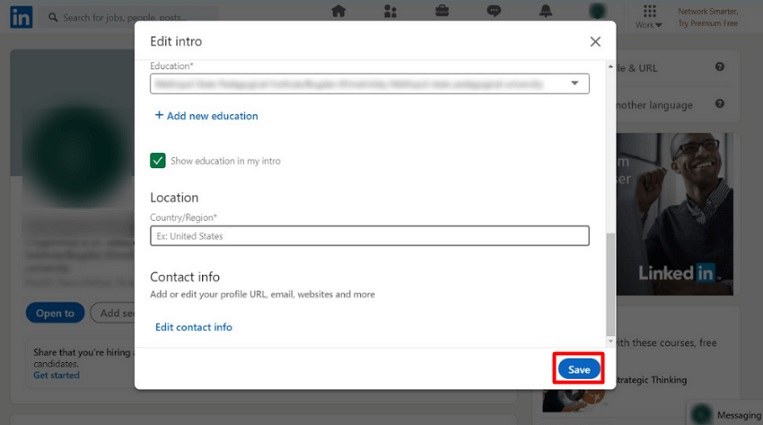Open the Jobs briefcase icon

[x=442, y=11]
